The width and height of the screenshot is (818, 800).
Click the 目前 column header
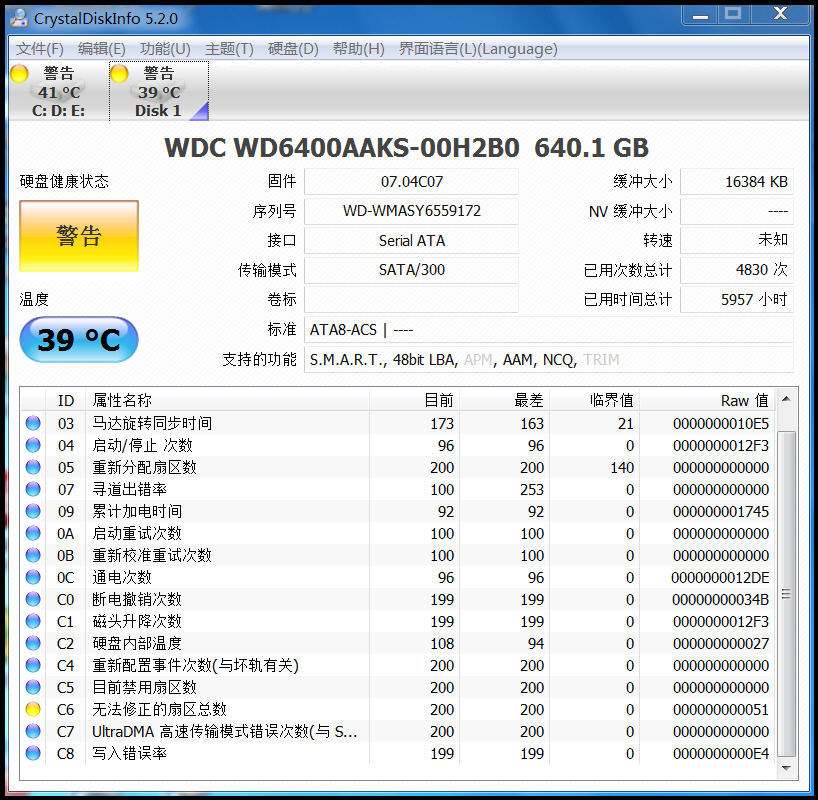(x=414, y=400)
